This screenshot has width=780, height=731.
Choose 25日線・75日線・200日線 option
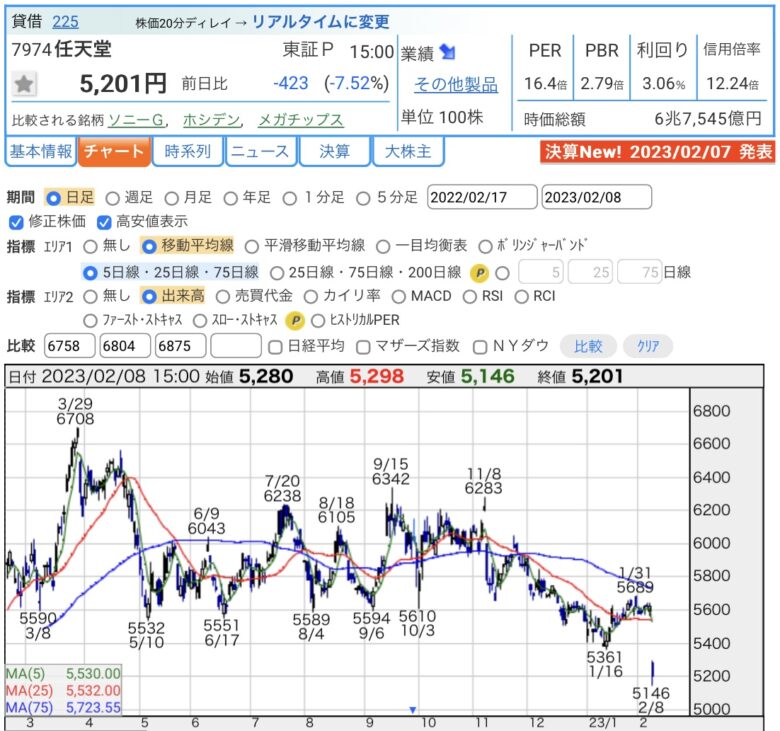point(277,273)
